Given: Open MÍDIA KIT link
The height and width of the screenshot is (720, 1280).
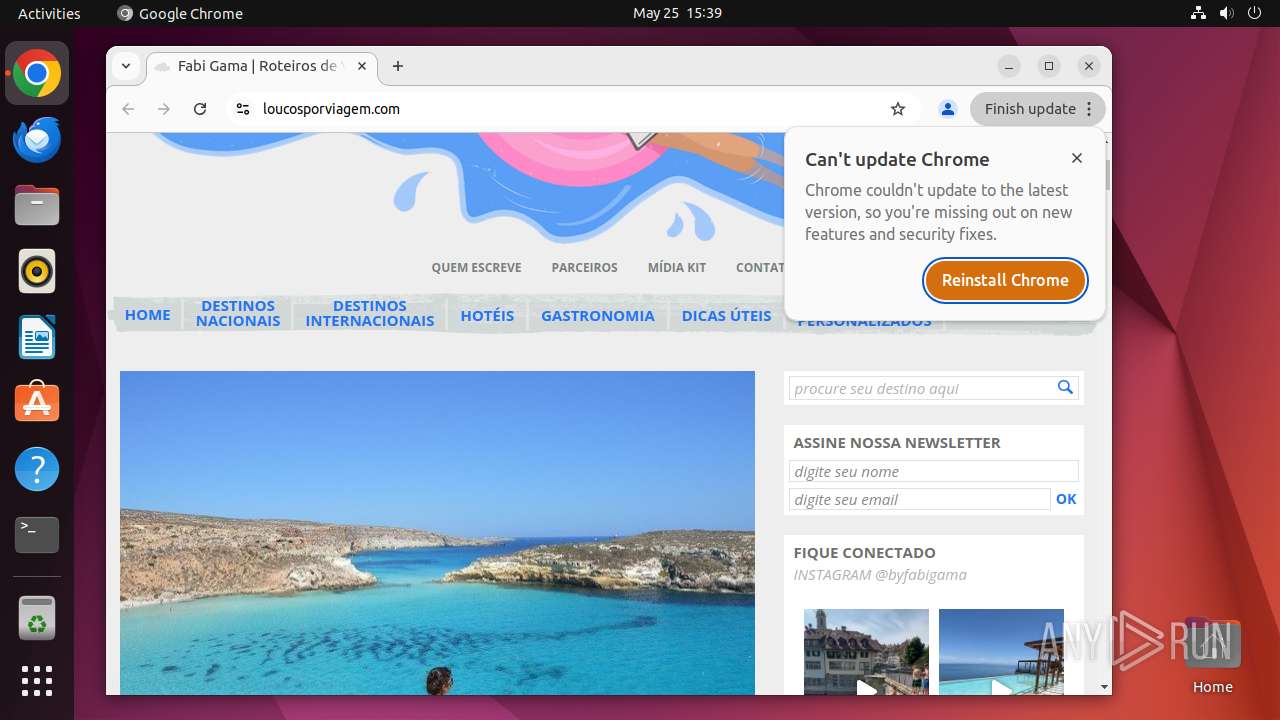Looking at the screenshot, I should pos(677,267).
